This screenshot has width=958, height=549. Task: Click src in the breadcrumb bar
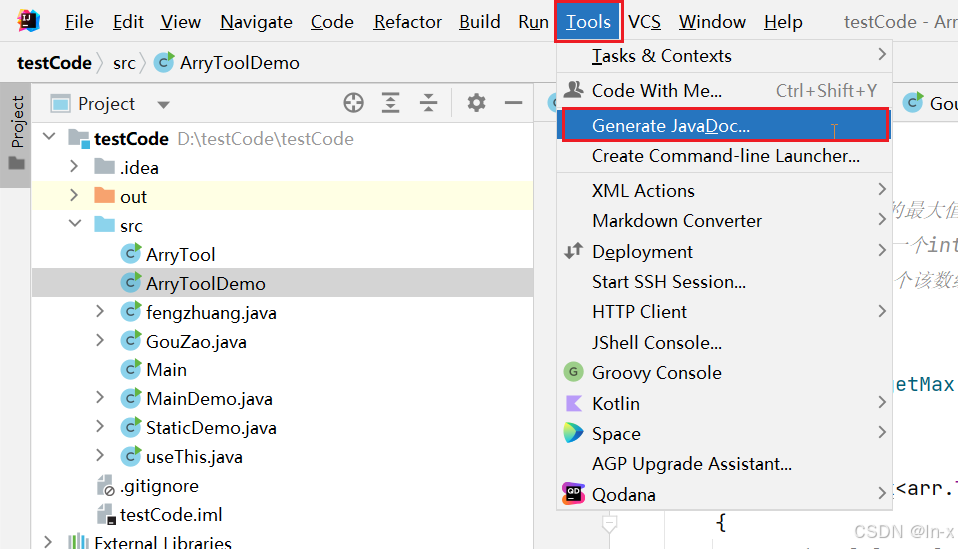[124, 63]
